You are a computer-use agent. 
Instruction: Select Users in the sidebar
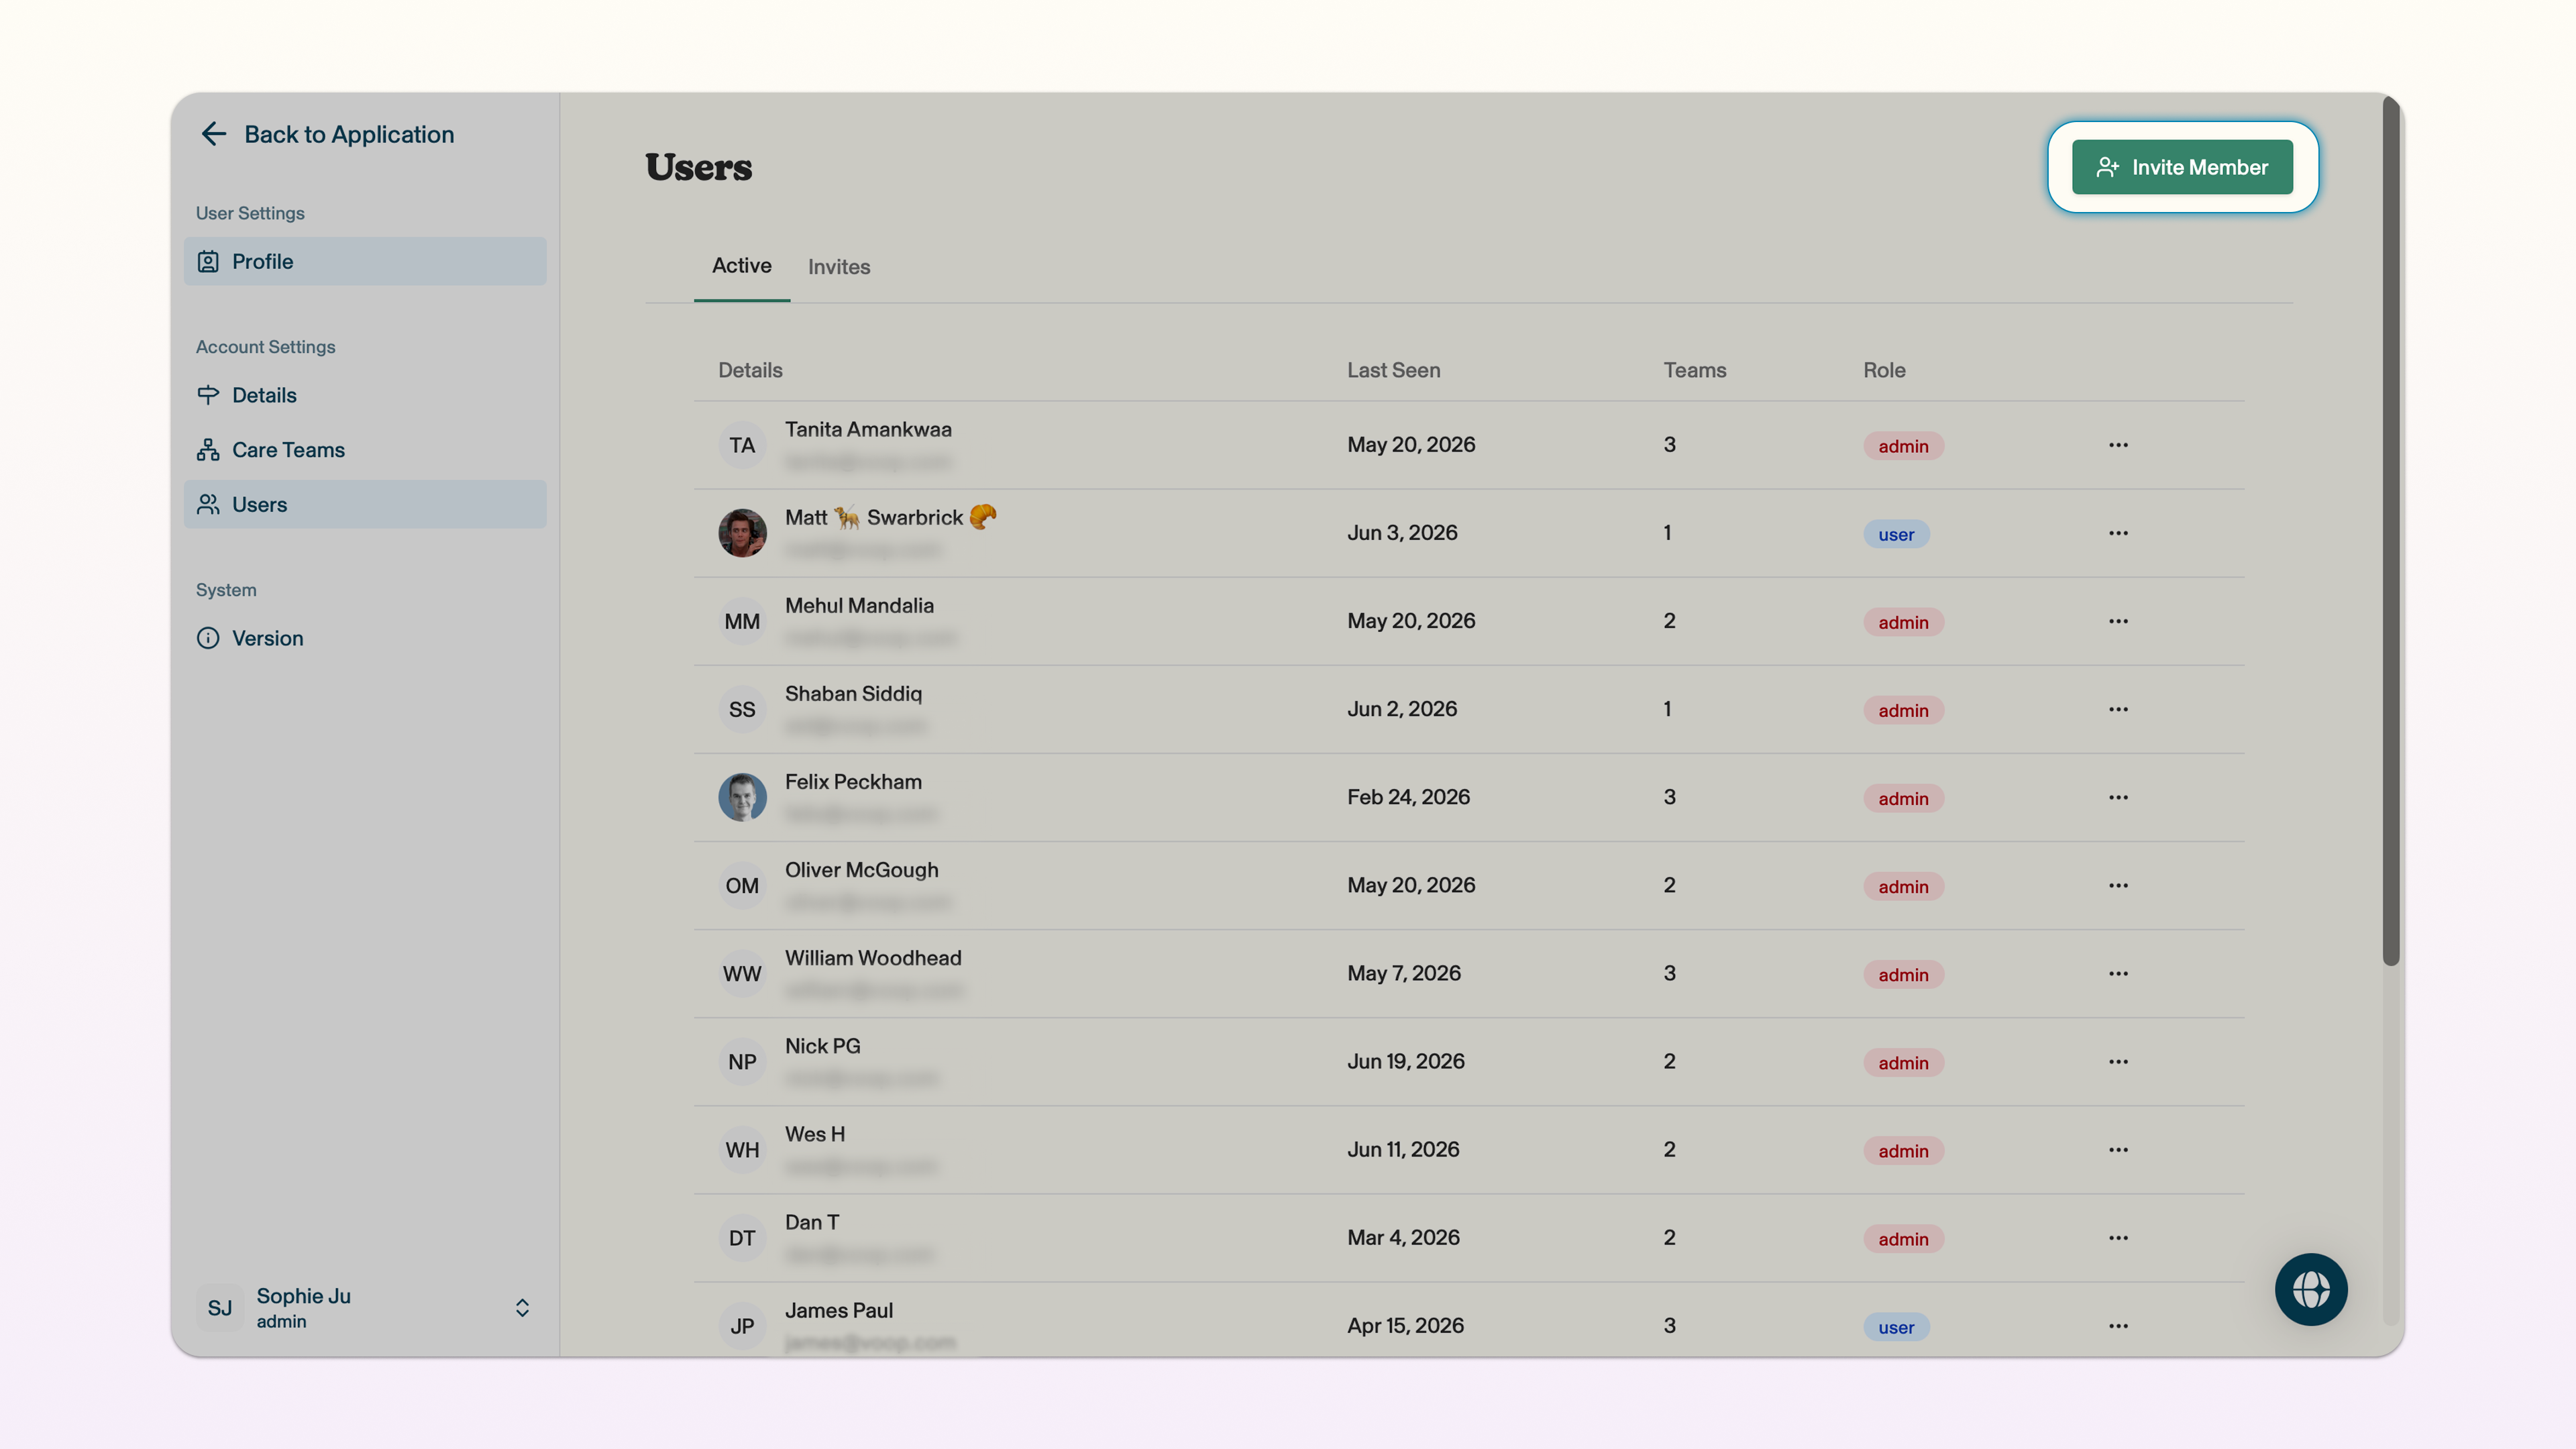[365, 504]
